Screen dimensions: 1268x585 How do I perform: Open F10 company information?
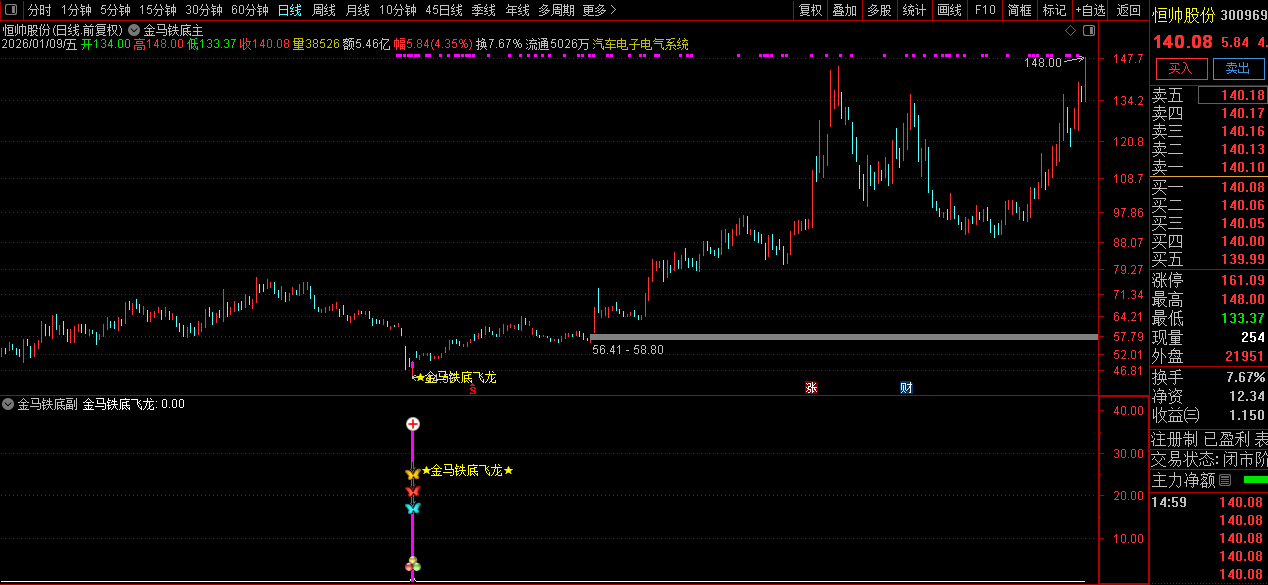point(985,10)
